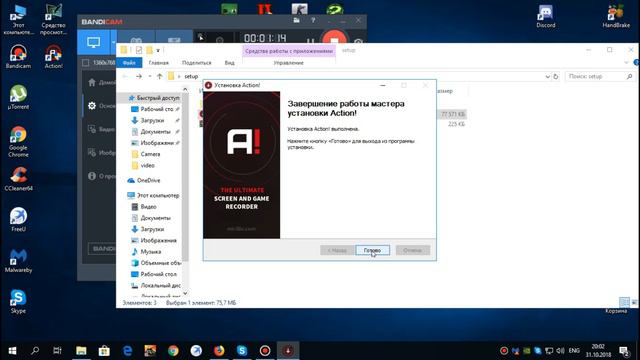Select OneDrive in navigation pane

[x=144, y=180]
